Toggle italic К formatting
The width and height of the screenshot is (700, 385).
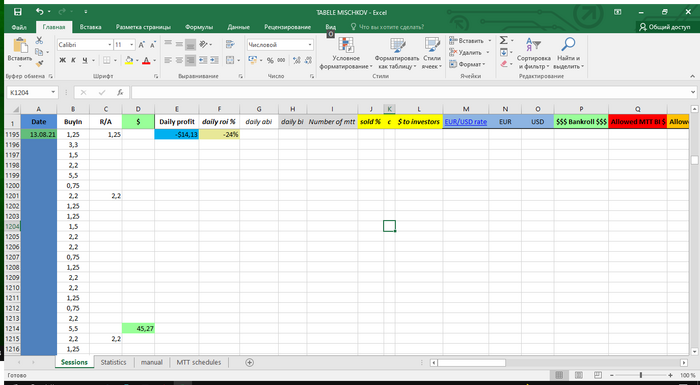[x=73, y=60]
